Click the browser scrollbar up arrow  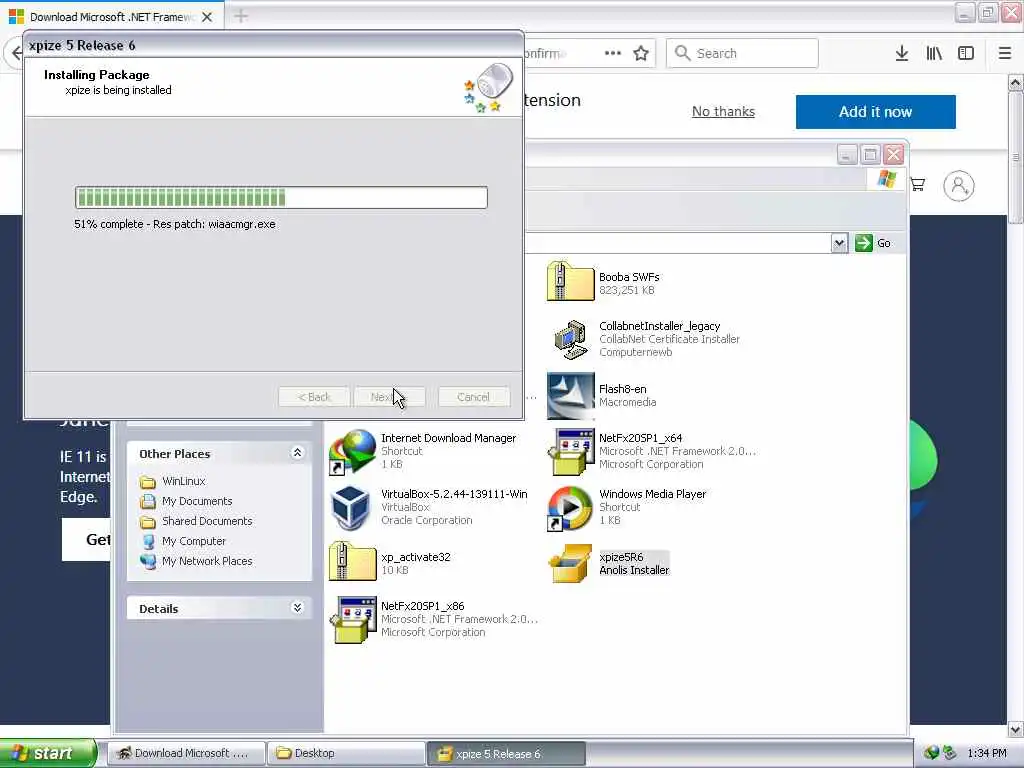[x=1015, y=83]
